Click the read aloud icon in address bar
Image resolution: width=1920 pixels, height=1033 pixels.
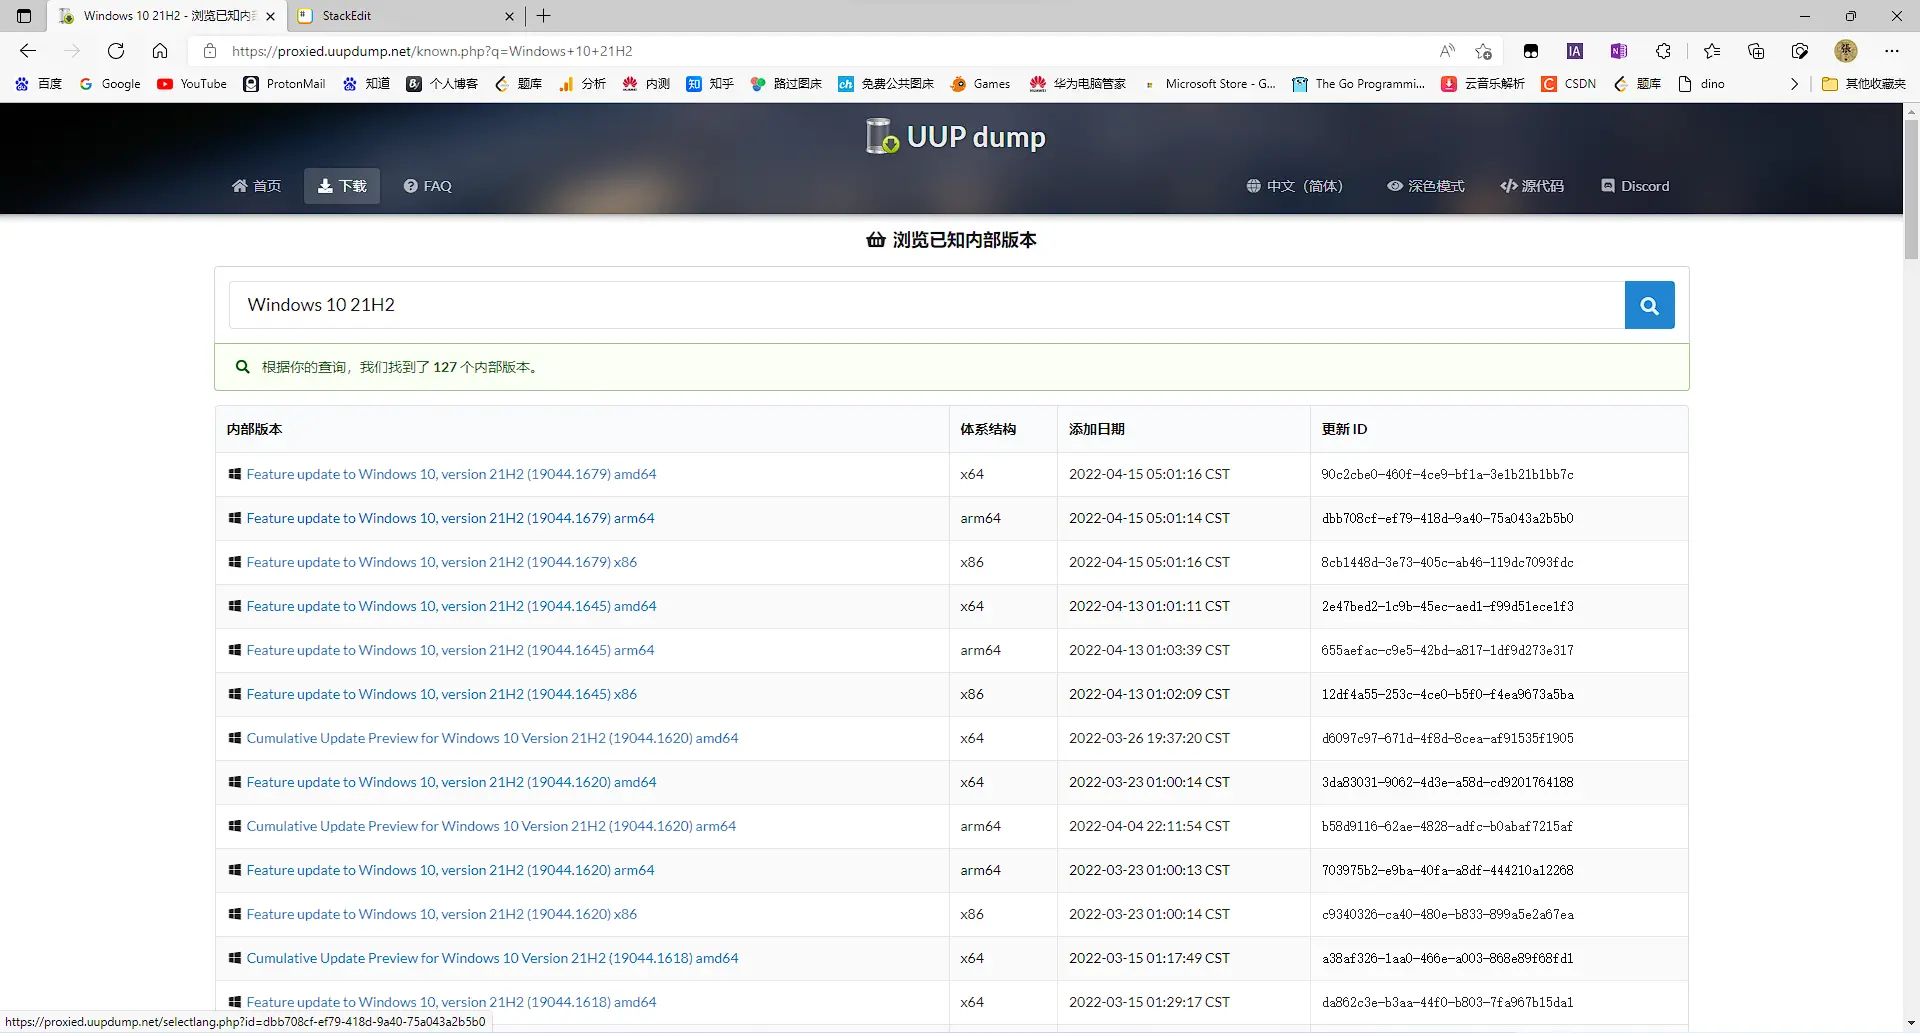point(1447,51)
